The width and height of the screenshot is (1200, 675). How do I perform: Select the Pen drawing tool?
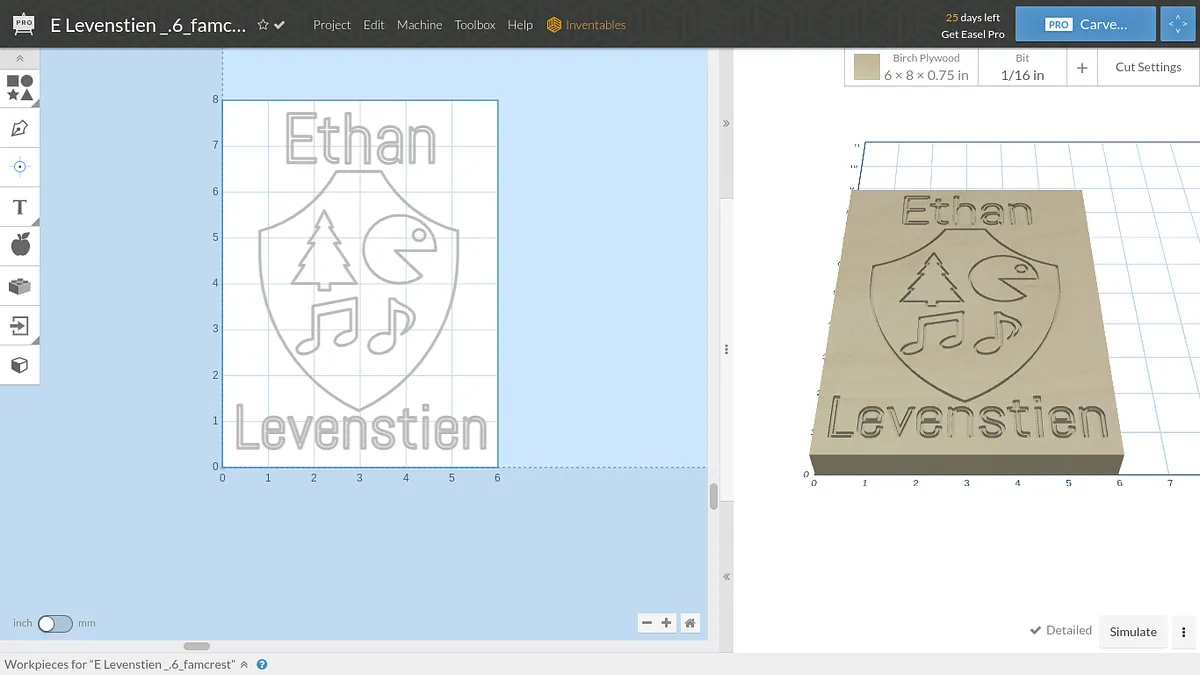click(19, 128)
